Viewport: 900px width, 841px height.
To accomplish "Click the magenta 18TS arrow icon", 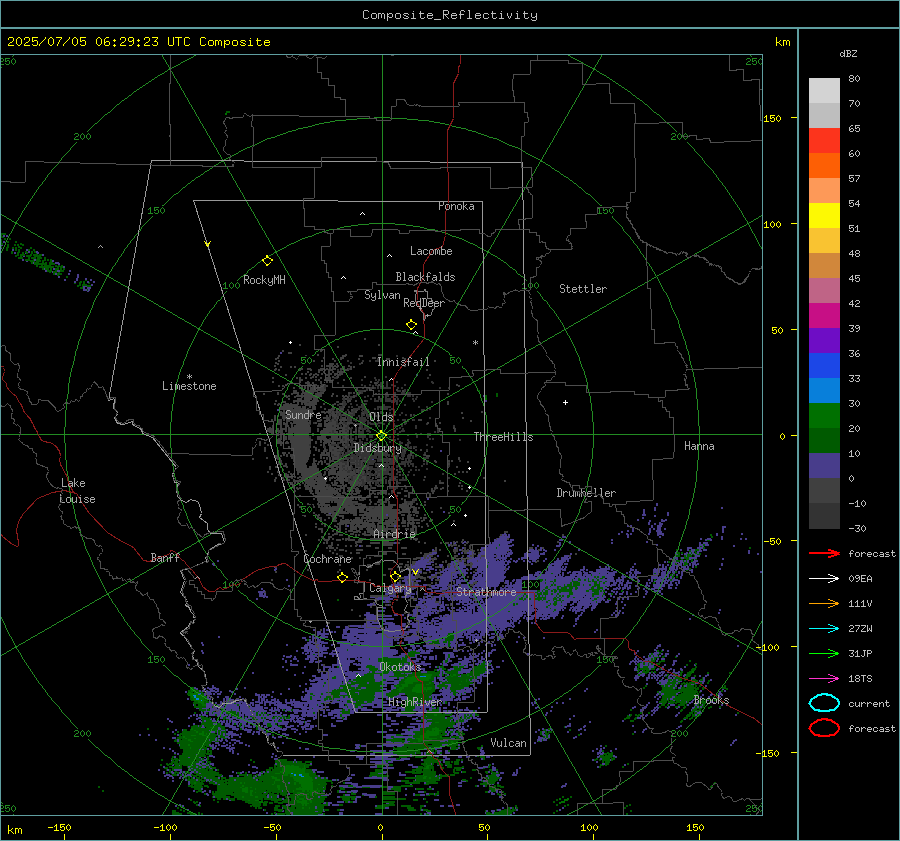I will (x=824, y=679).
